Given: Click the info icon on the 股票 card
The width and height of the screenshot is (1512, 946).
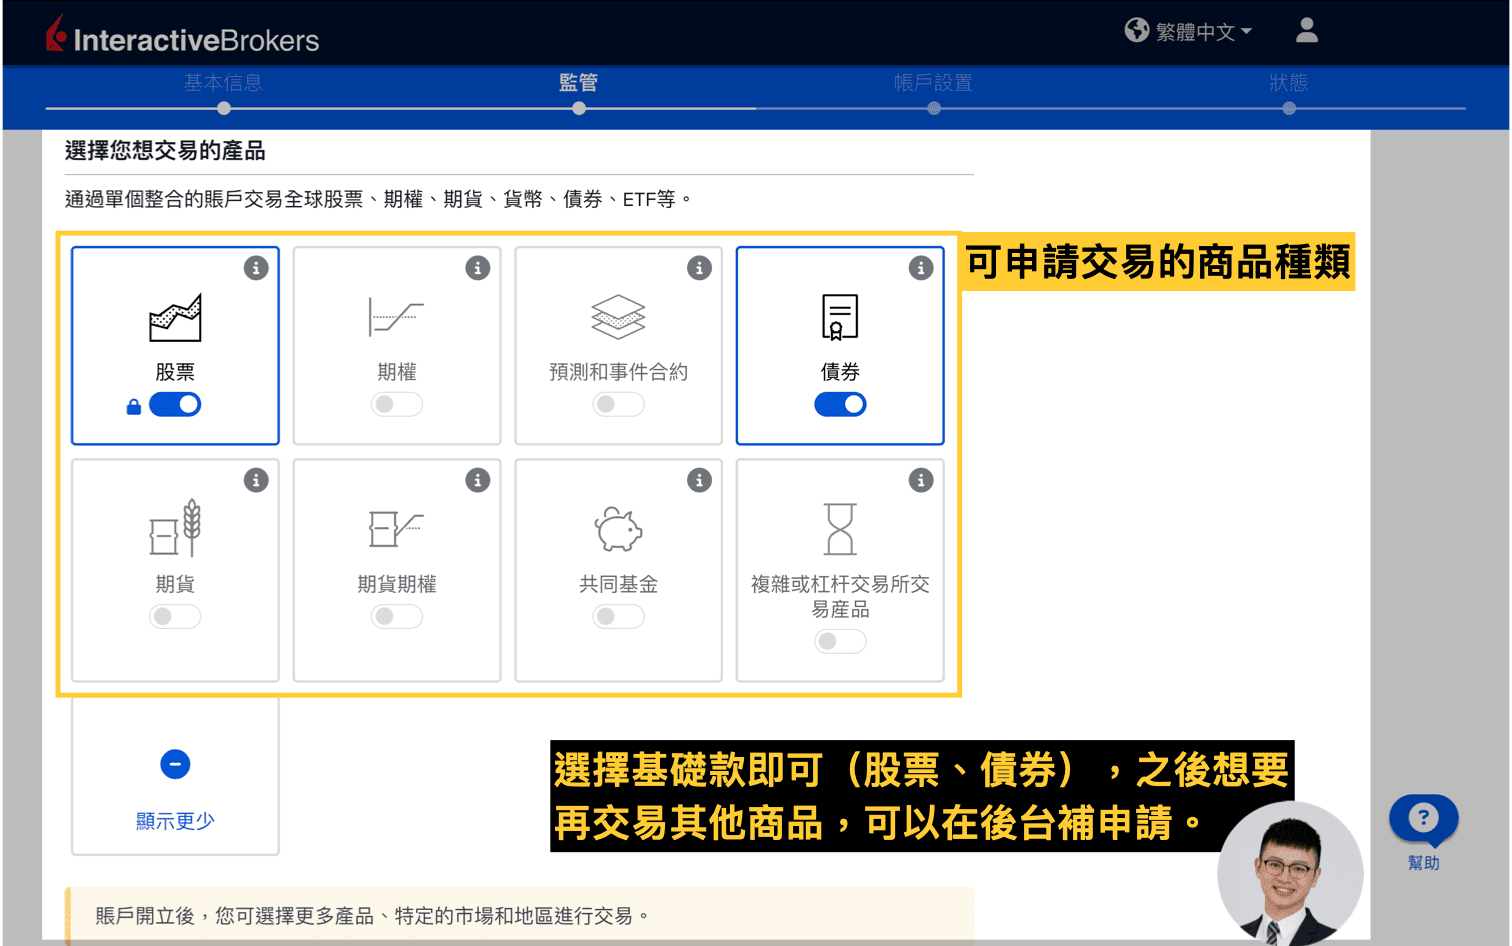Looking at the screenshot, I should click(256, 268).
